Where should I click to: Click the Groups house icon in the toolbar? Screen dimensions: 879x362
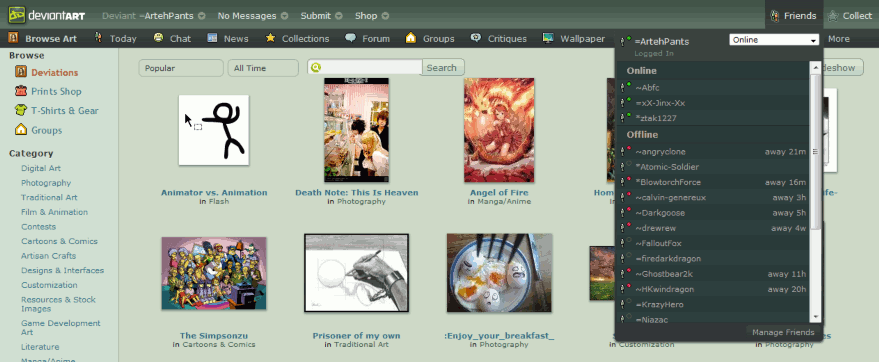tap(411, 38)
